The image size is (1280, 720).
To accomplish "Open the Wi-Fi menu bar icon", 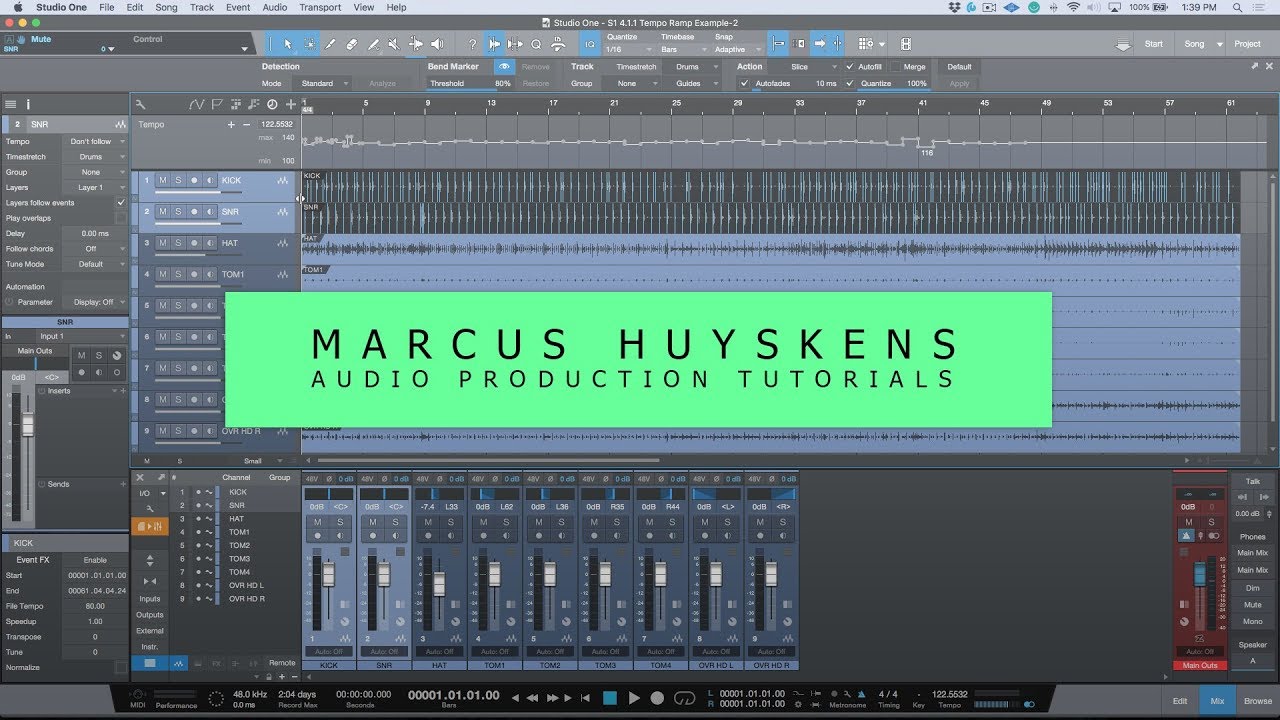I will click(x=1074, y=7).
